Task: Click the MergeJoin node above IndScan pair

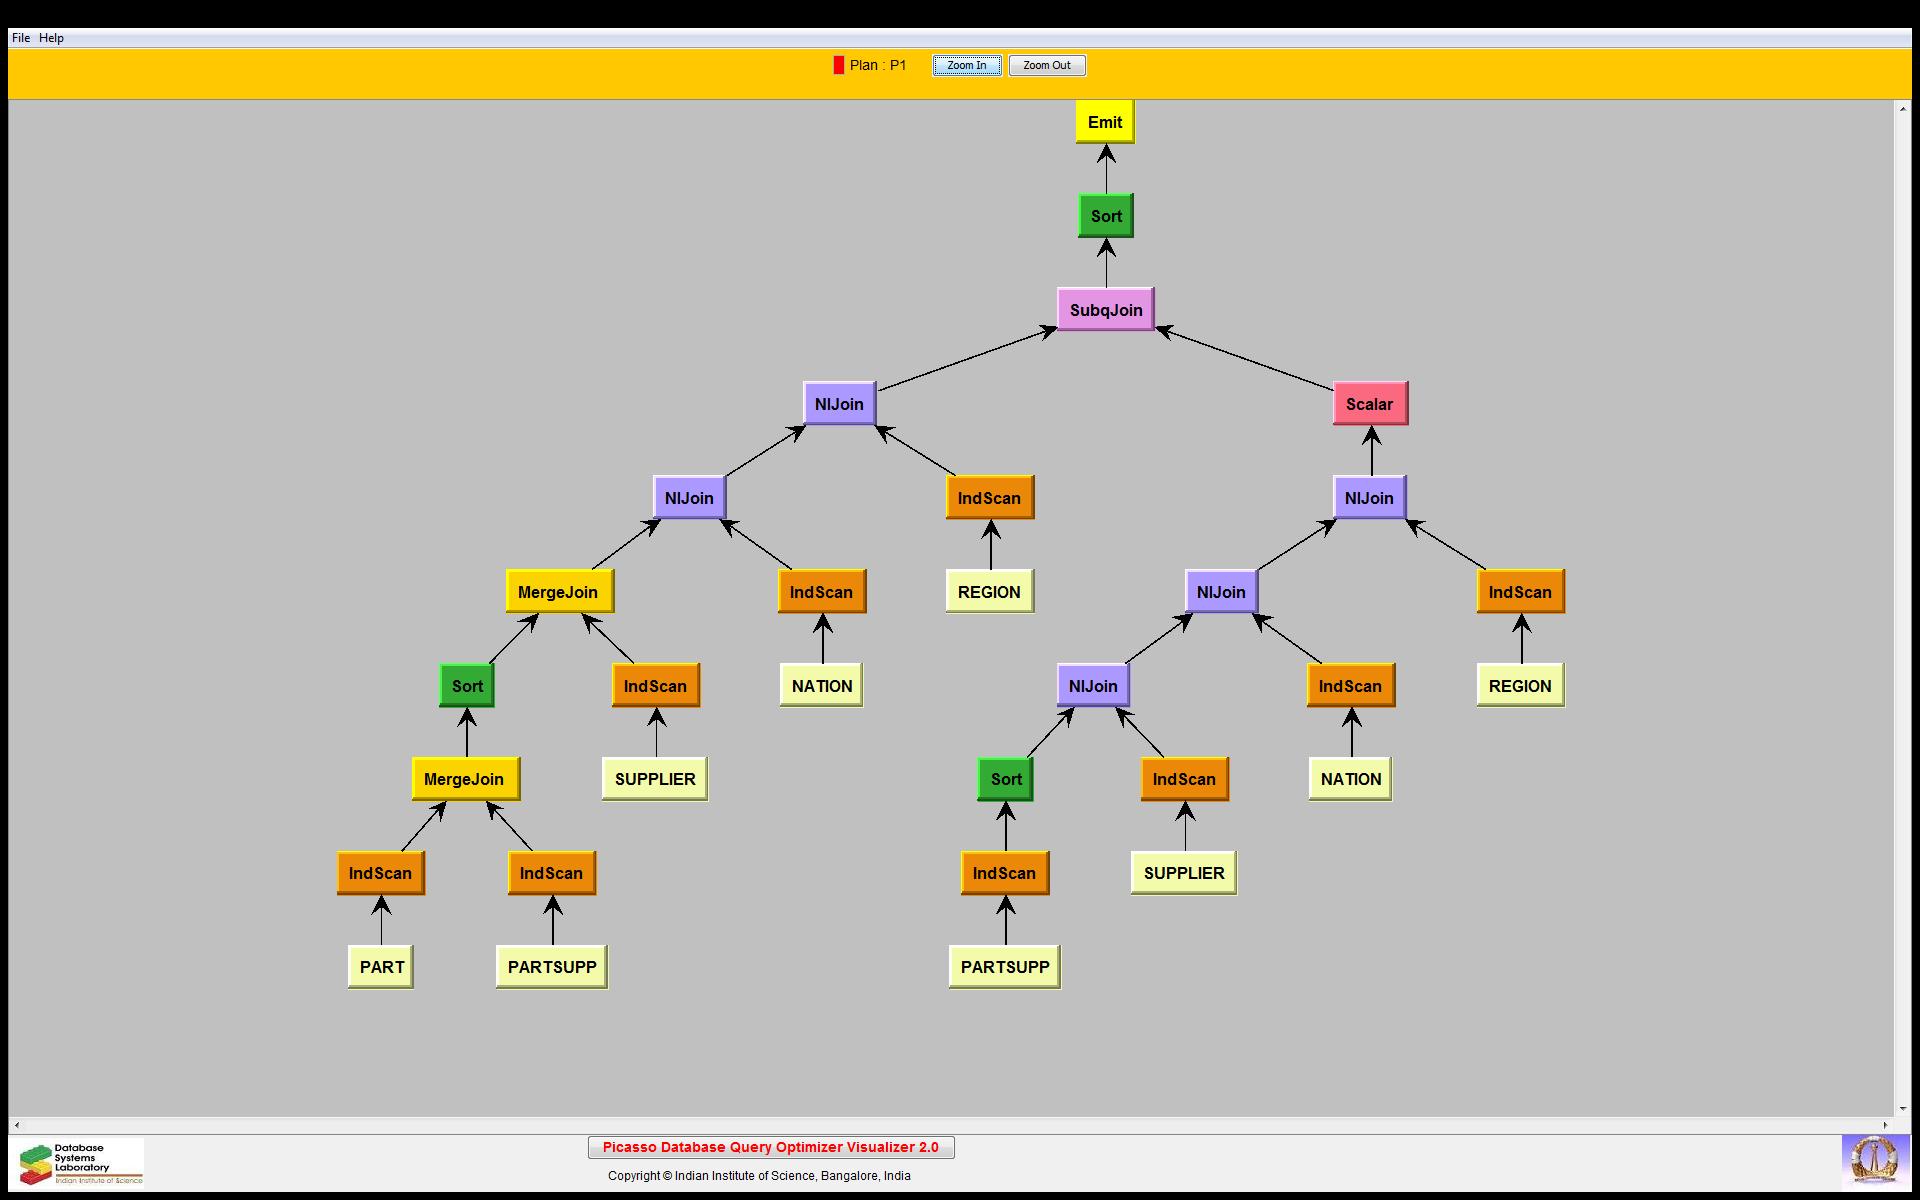Action: pyautogui.click(x=465, y=779)
